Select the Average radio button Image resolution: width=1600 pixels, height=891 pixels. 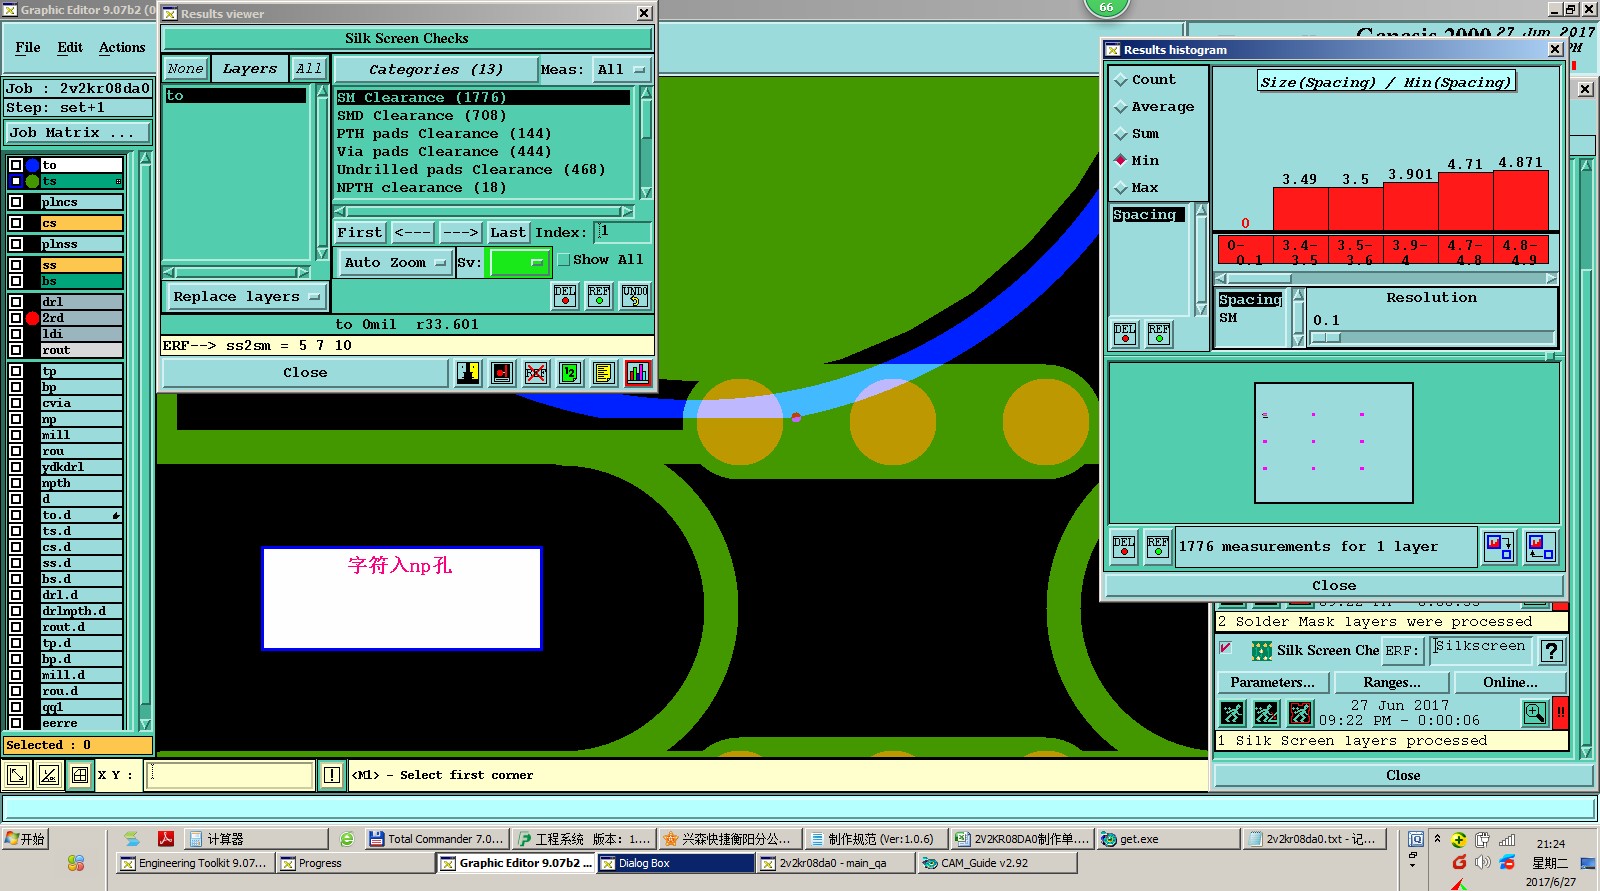(x=1121, y=107)
